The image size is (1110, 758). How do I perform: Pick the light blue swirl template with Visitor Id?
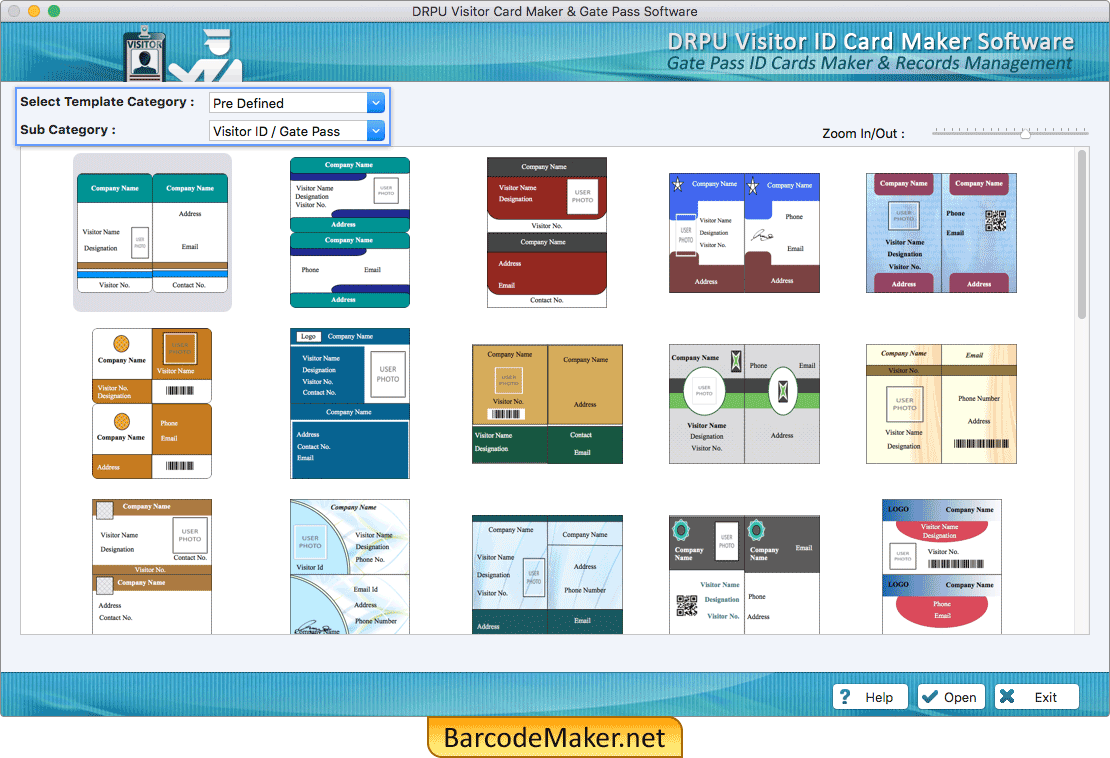pos(350,566)
